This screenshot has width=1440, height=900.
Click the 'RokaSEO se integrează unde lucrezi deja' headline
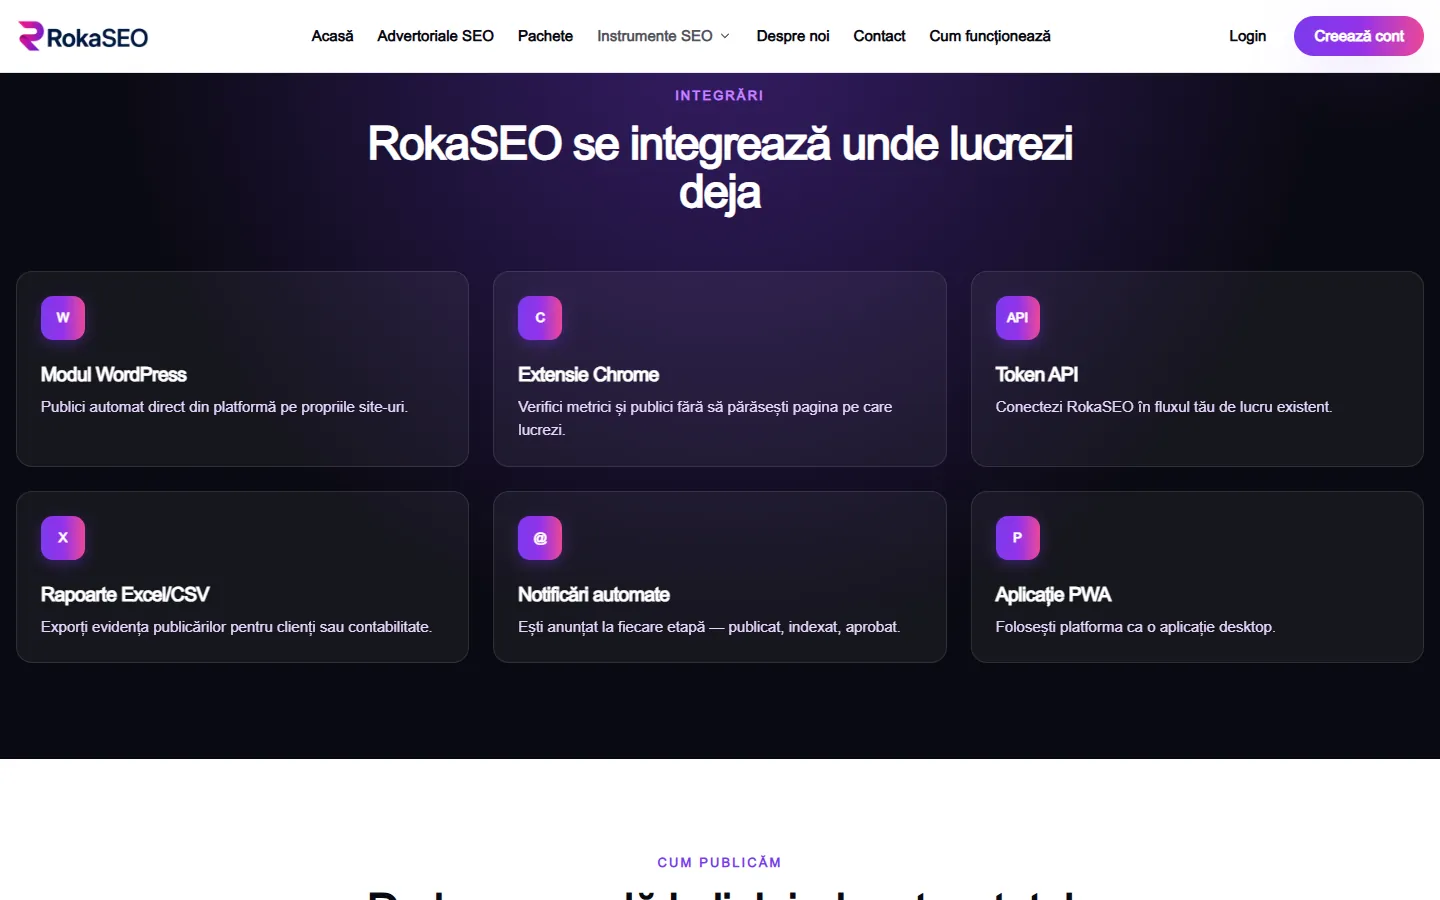click(x=720, y=168)
